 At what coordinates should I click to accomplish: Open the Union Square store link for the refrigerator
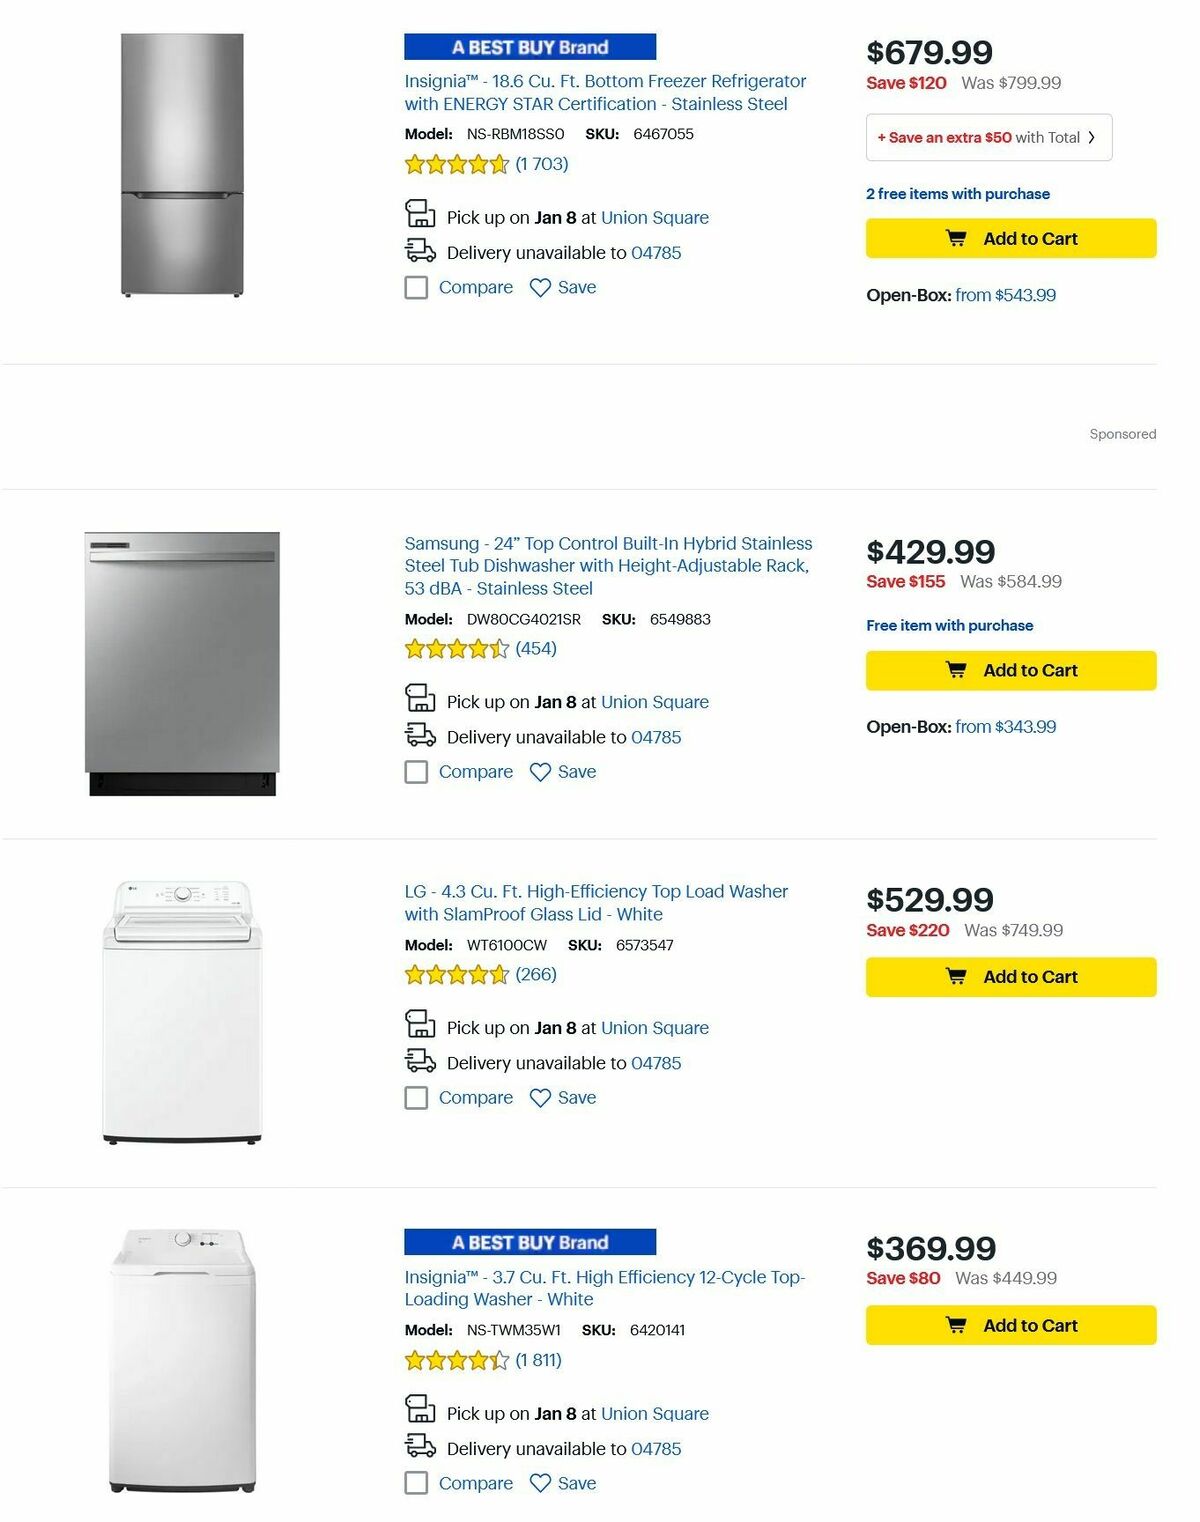[654, 217]
